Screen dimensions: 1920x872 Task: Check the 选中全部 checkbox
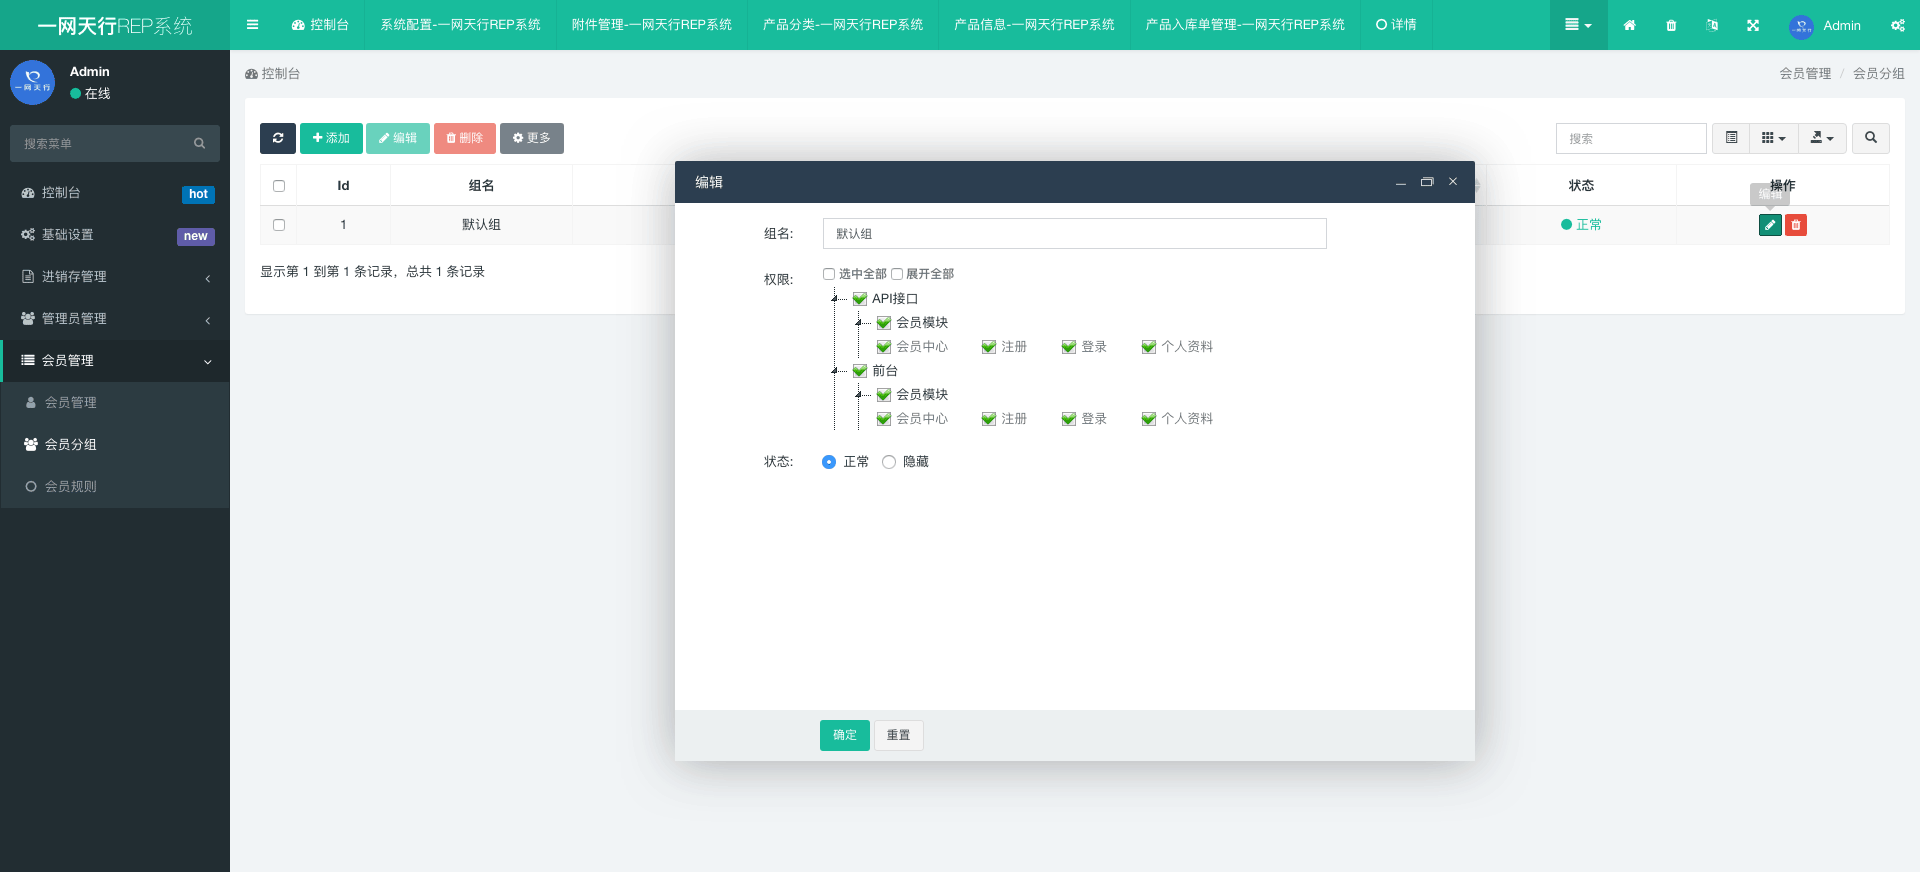coord(829,274)
